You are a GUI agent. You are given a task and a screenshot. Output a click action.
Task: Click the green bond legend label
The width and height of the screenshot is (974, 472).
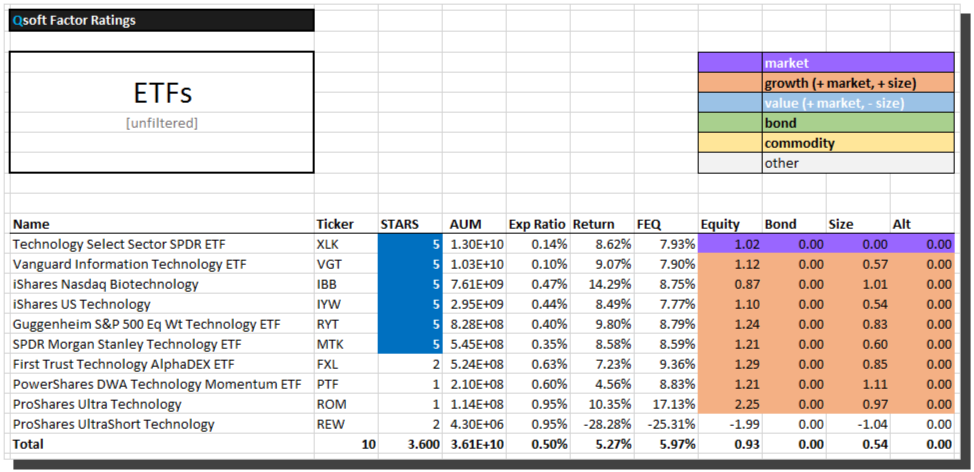click(858, 123)
